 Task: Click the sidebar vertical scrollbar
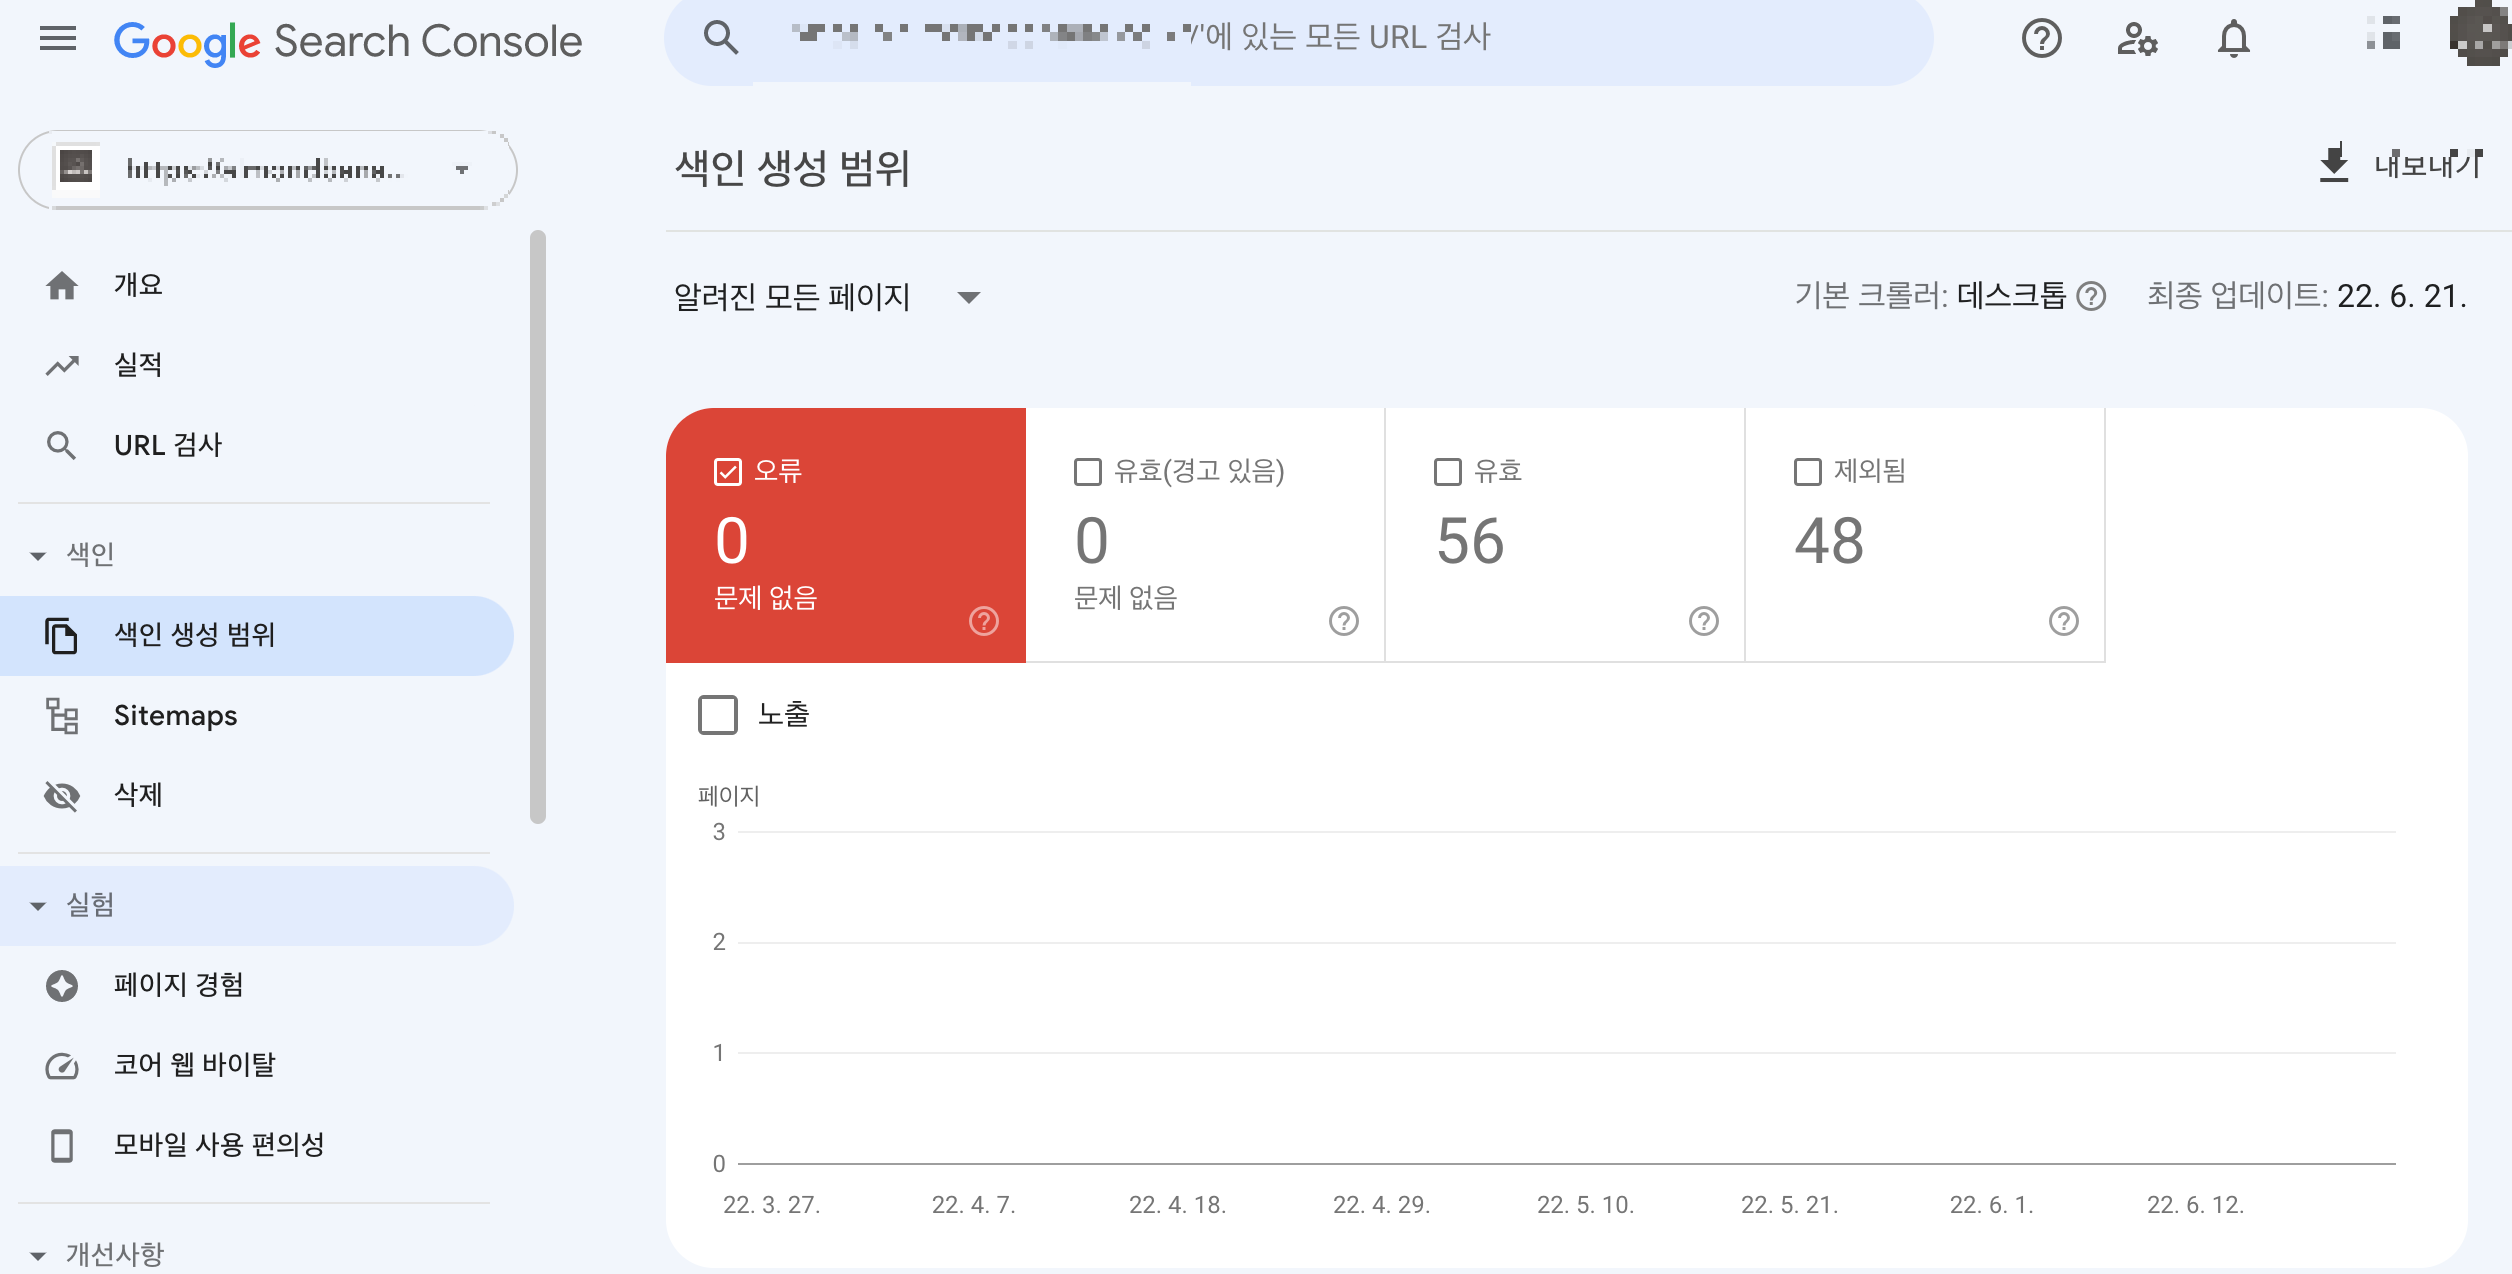(x=538, y=526)
